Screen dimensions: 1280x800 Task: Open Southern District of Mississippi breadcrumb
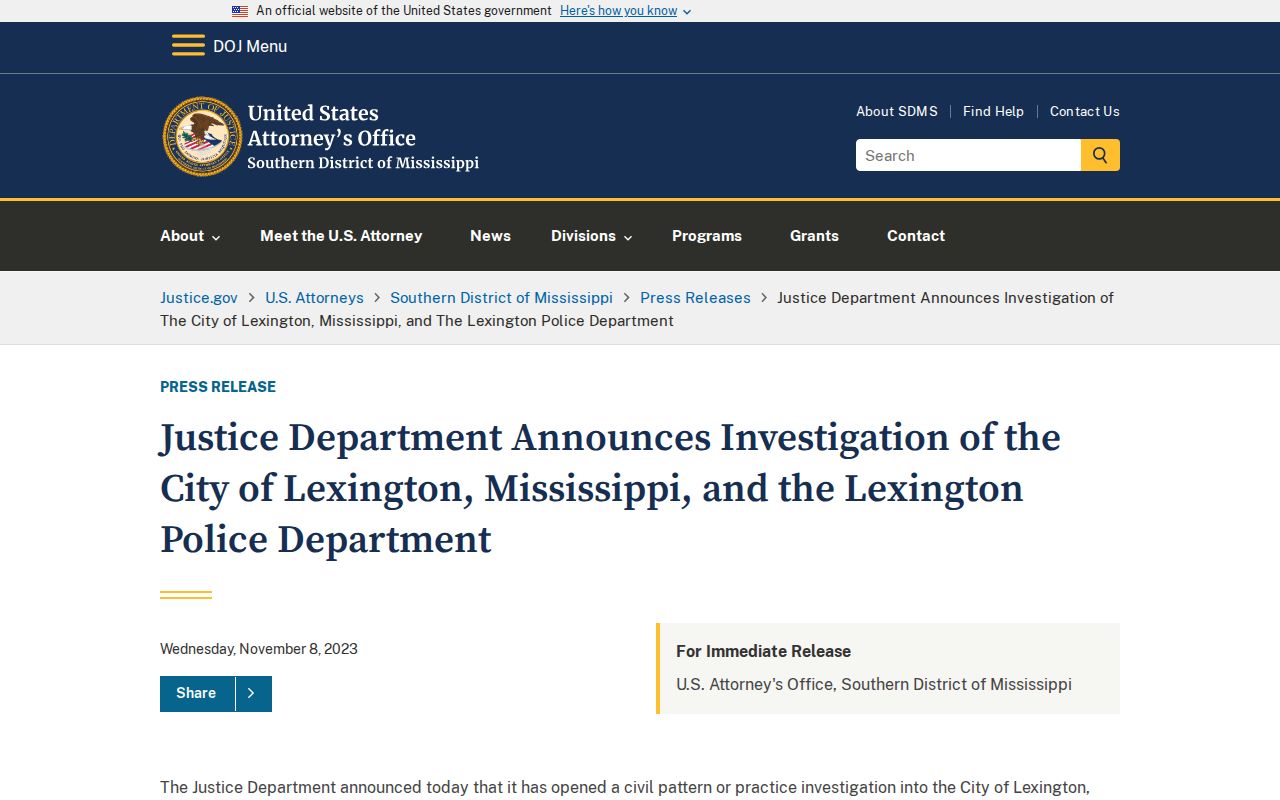[x=501, y=297]
